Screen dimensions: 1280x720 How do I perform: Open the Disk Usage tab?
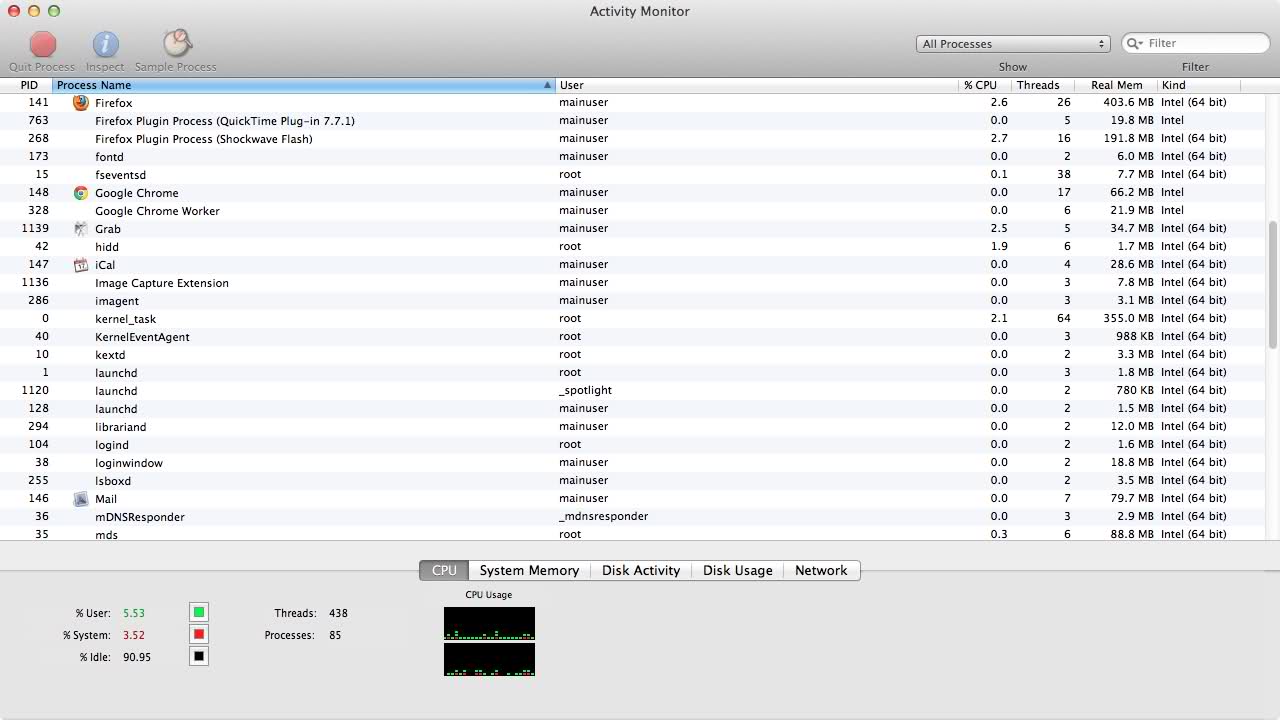(738, 570)
